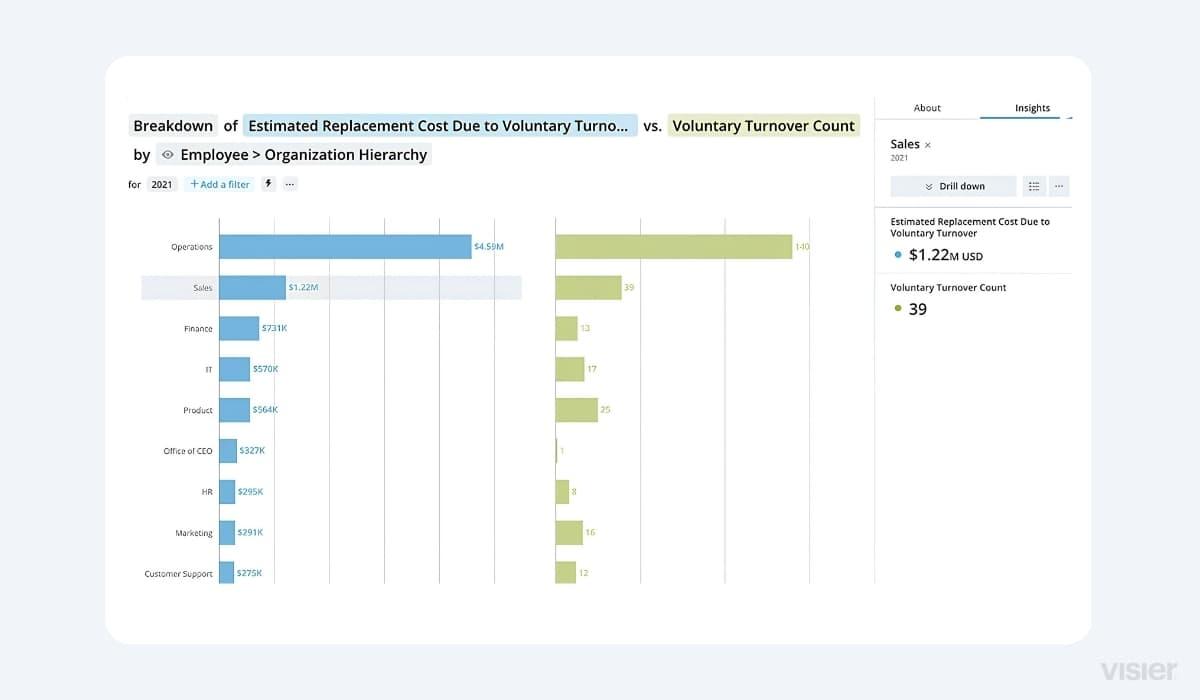
Task: Click the HR green turnover bar (8)
Action: click(x=562, y=492)
